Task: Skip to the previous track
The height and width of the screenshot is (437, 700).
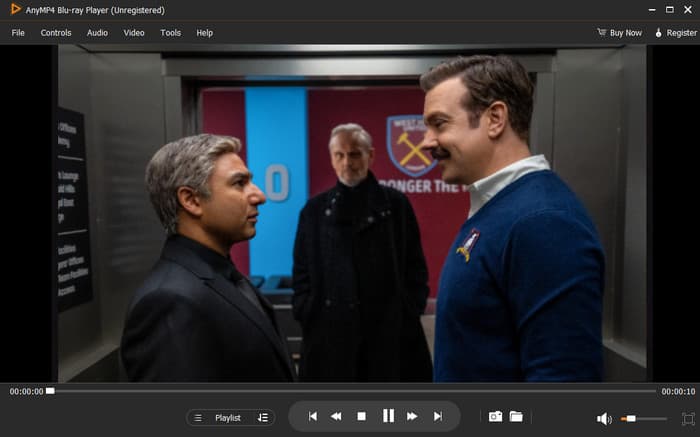Action: [x=313, y=416]
